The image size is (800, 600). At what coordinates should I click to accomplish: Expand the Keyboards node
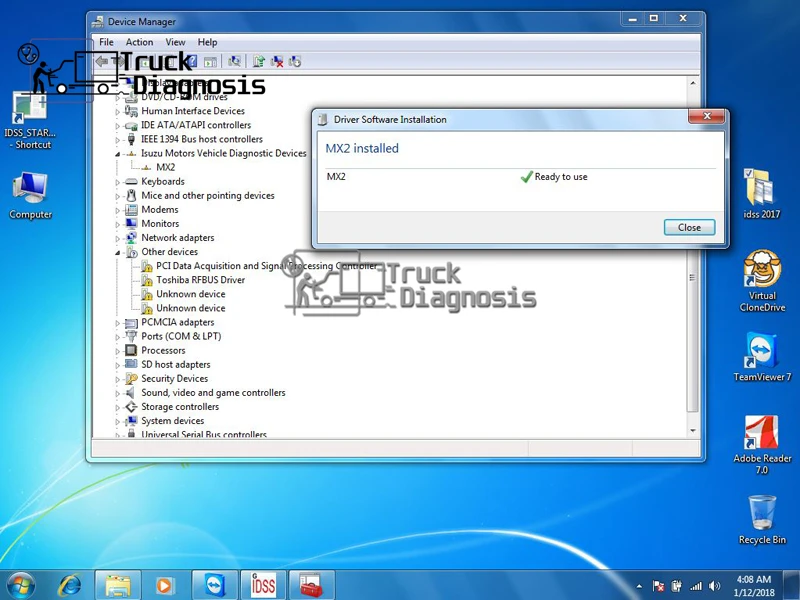(117, 182)
